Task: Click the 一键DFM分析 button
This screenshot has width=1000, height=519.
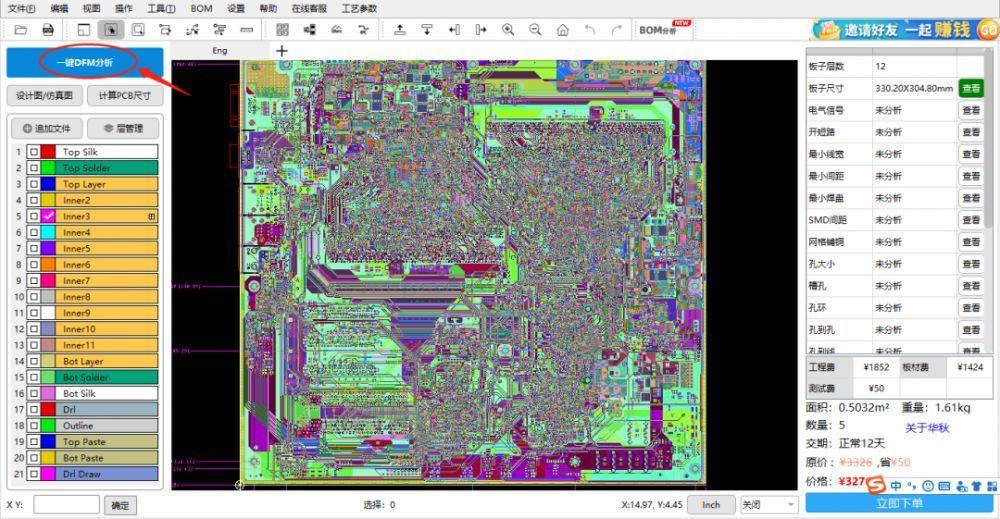Action: pyautogui.click(x=85, y=62)
